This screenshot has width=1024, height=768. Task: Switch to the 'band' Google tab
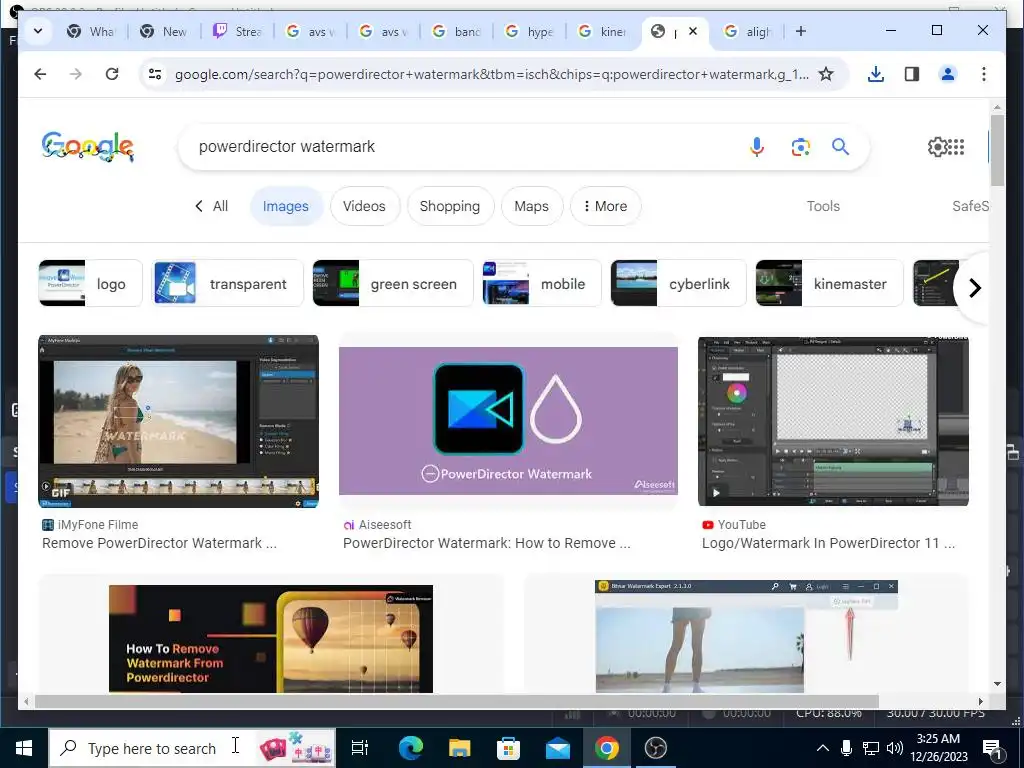(456, 31)
